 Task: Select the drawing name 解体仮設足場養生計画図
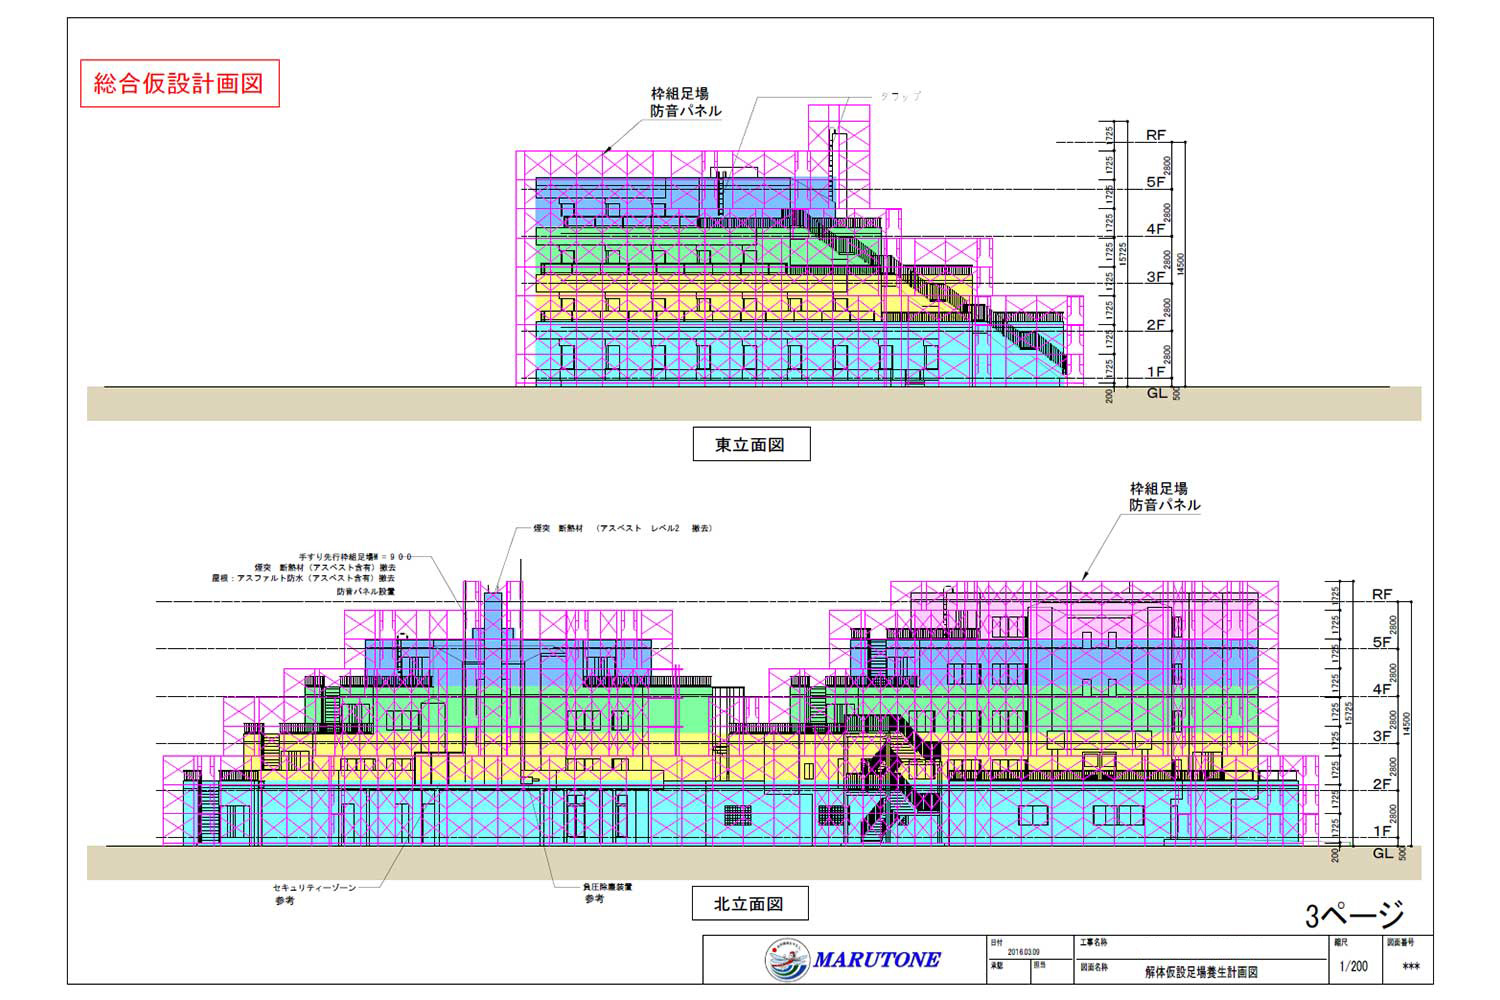tap(1201, 971)
